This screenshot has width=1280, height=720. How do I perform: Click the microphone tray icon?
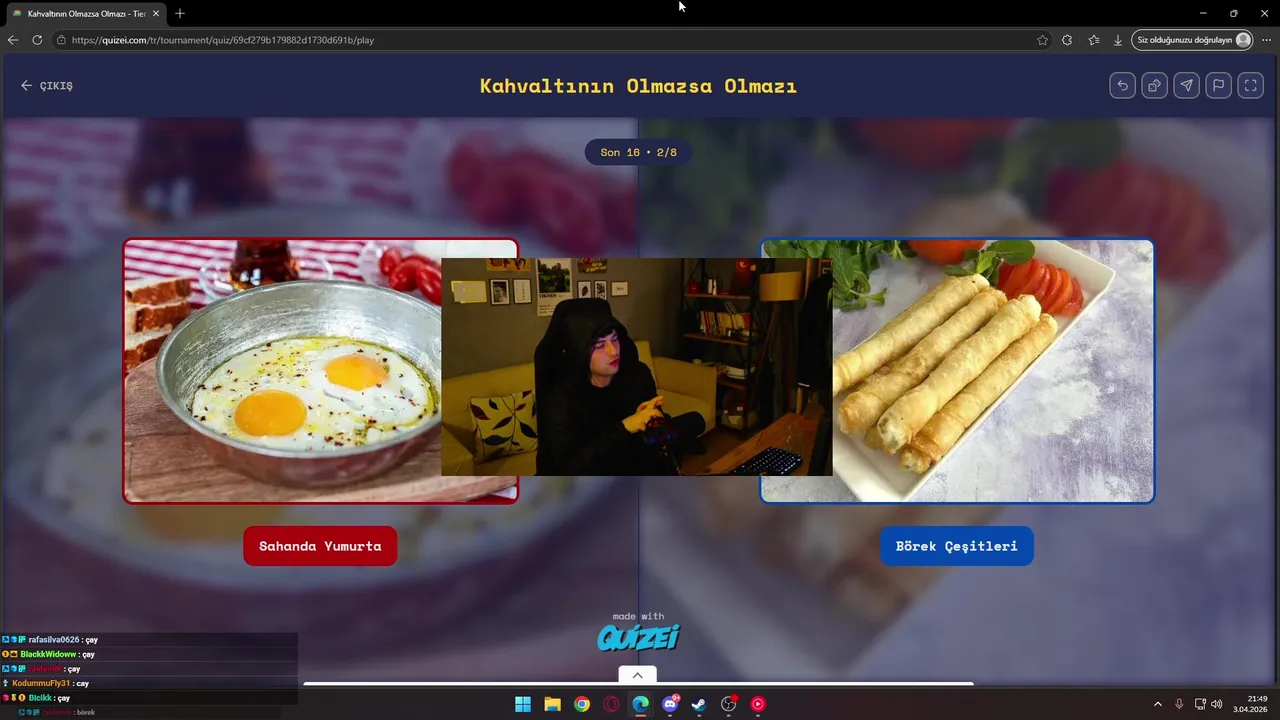coord(1179,704)
